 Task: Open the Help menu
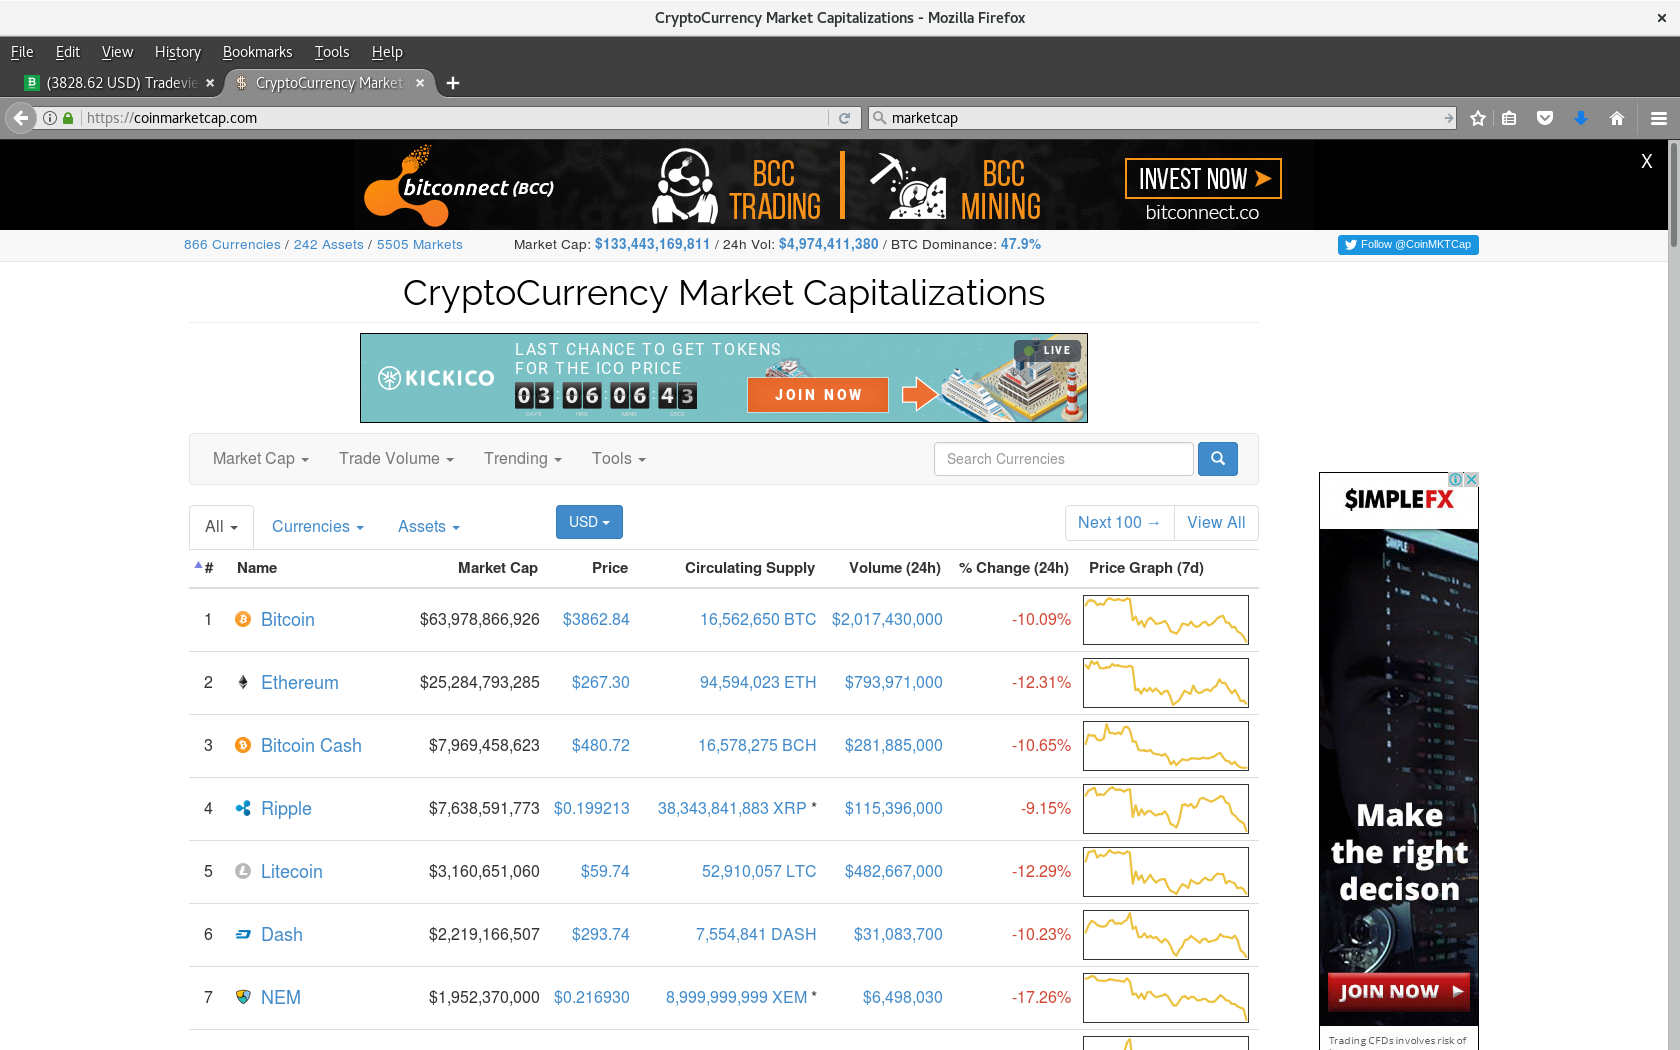click(x=387, y=52)
